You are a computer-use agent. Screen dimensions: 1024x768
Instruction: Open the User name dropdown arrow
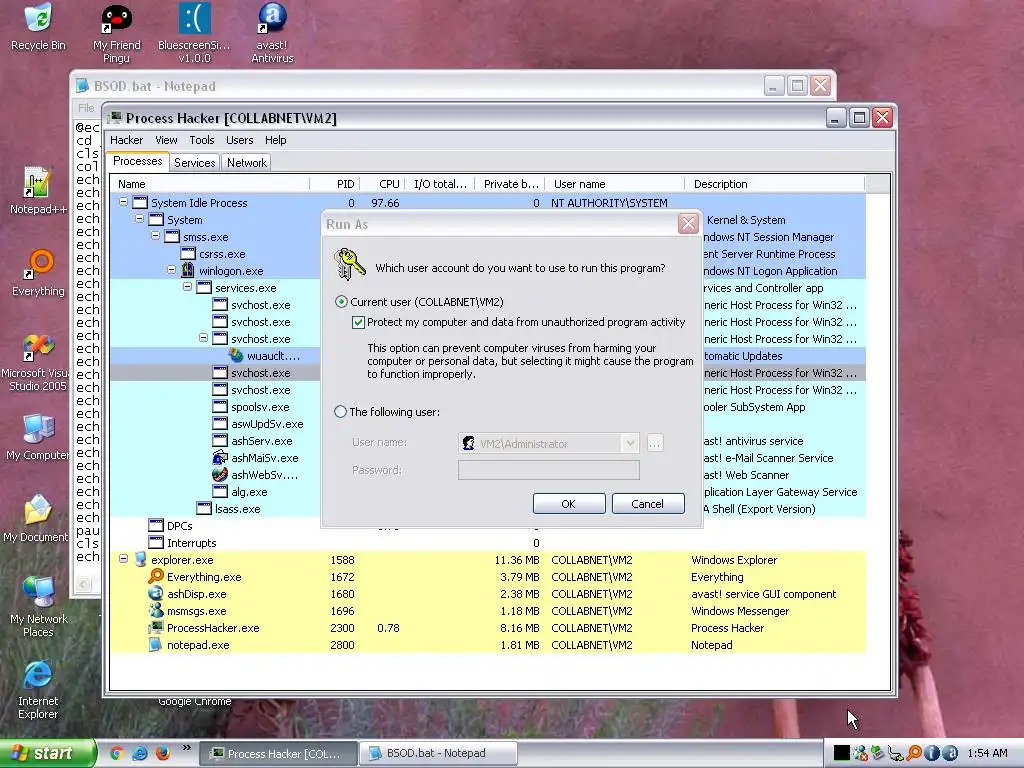[x=630, y=443]
